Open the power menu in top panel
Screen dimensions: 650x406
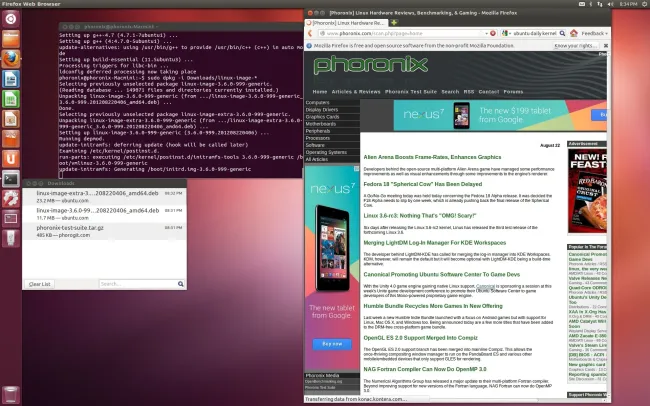(x=645, y=4)
